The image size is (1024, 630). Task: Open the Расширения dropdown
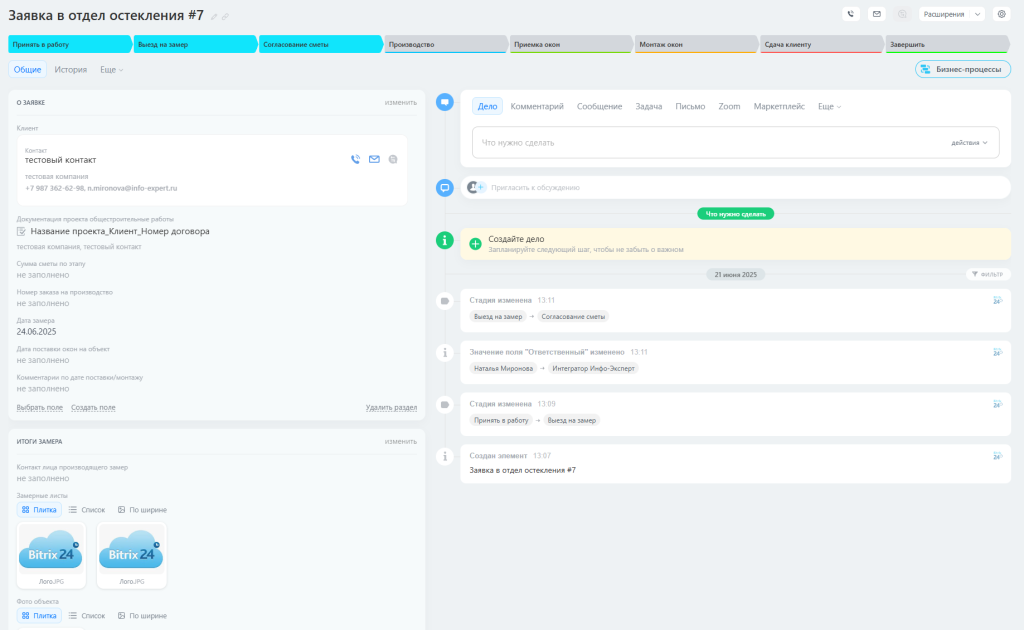951,14
